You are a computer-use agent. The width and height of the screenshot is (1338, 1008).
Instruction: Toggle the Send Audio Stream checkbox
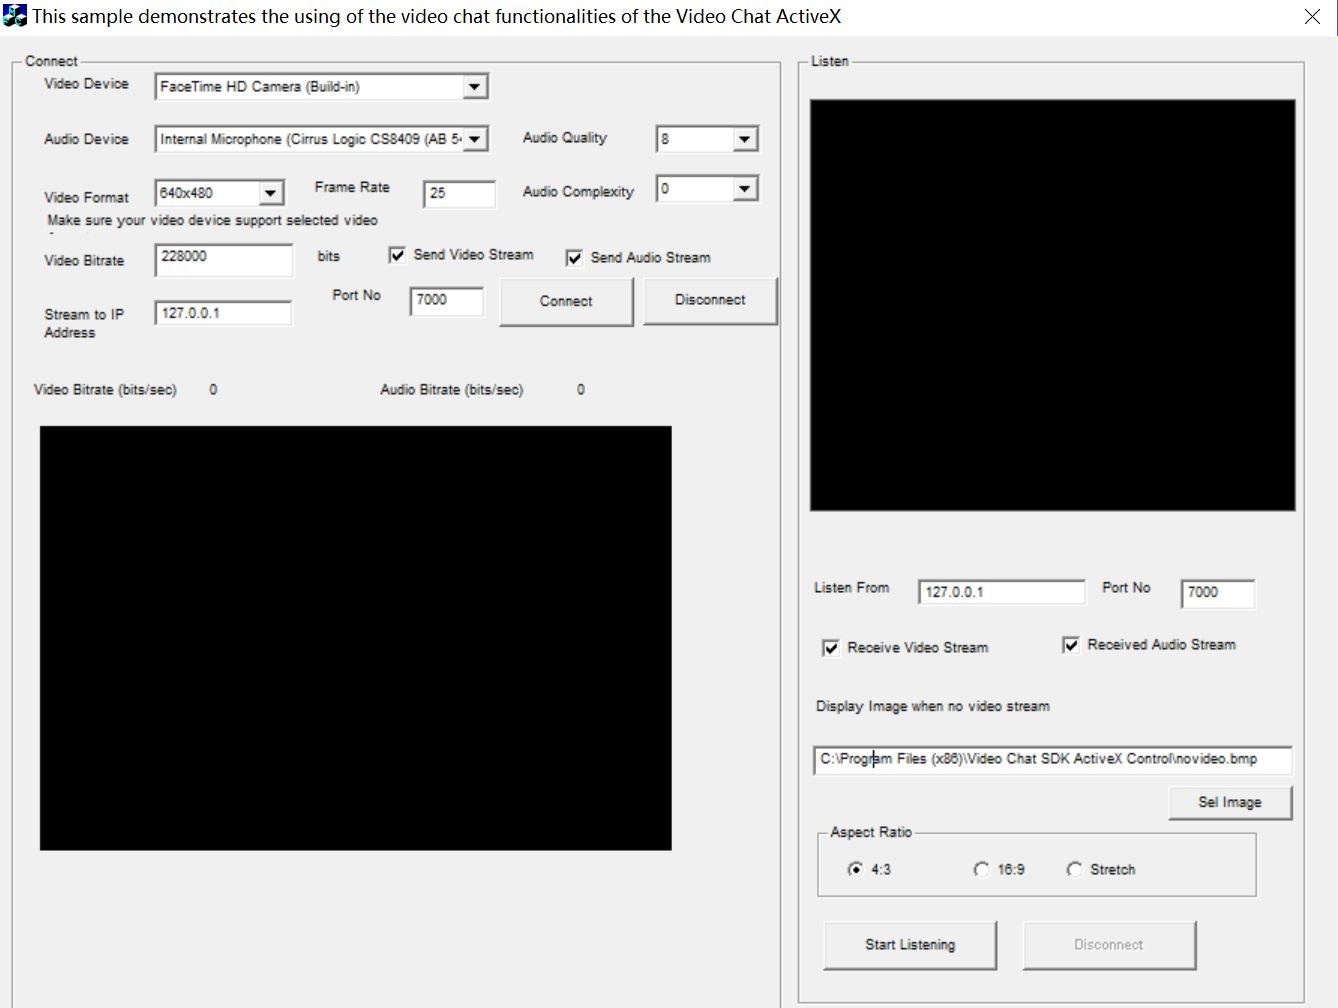click(x=574, y=258)
